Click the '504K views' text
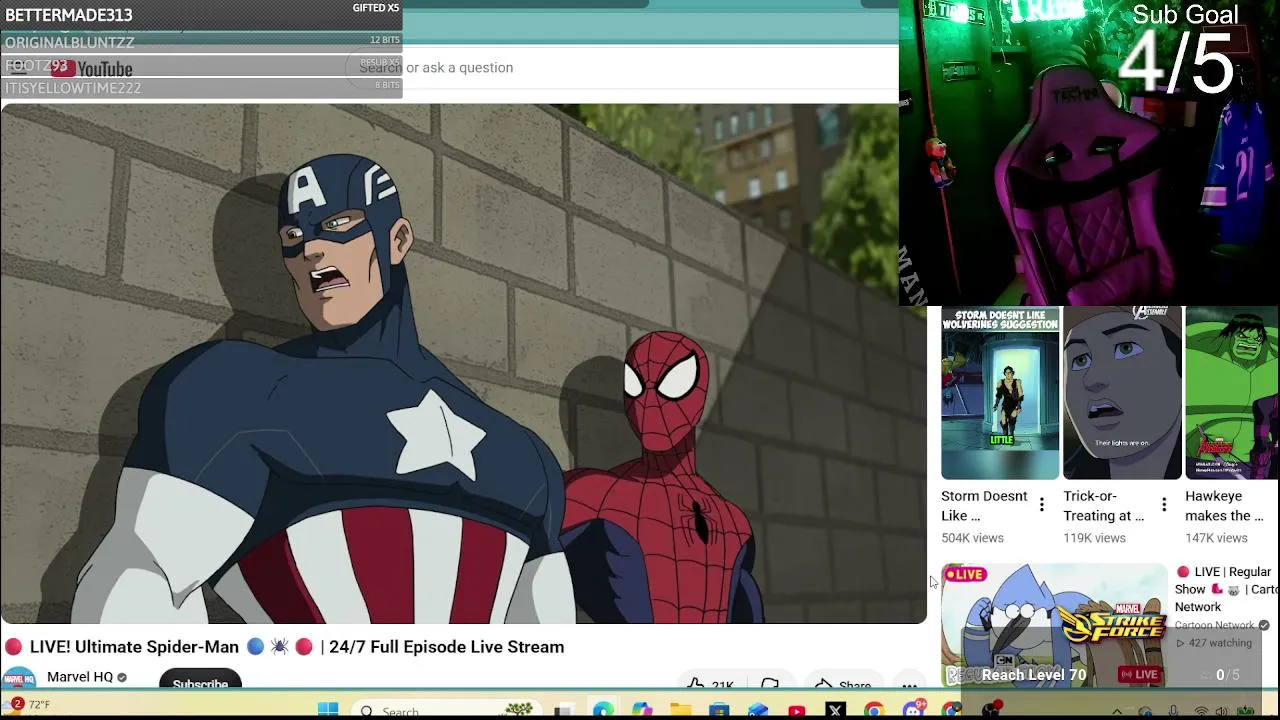1280x720 pixels. click(x=972, y=538)
